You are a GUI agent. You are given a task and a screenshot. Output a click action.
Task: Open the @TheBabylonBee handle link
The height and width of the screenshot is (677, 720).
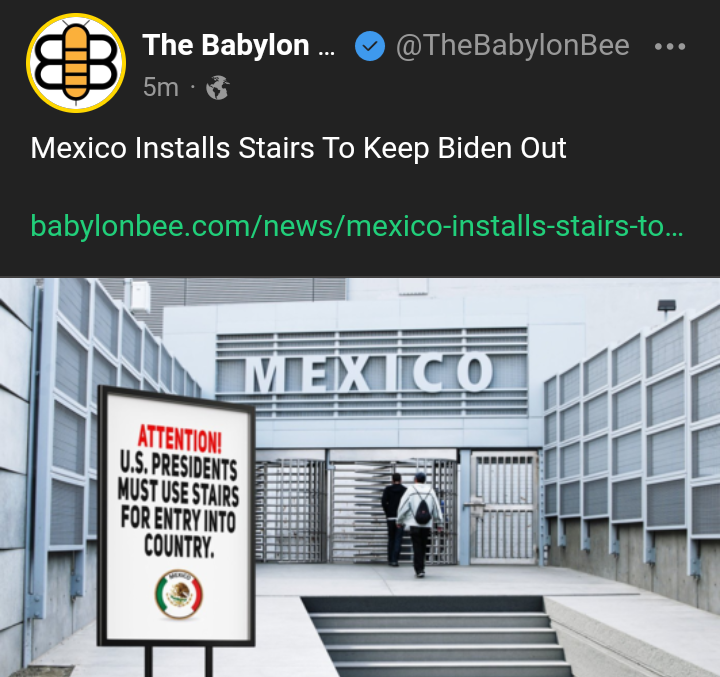[512, 45]
